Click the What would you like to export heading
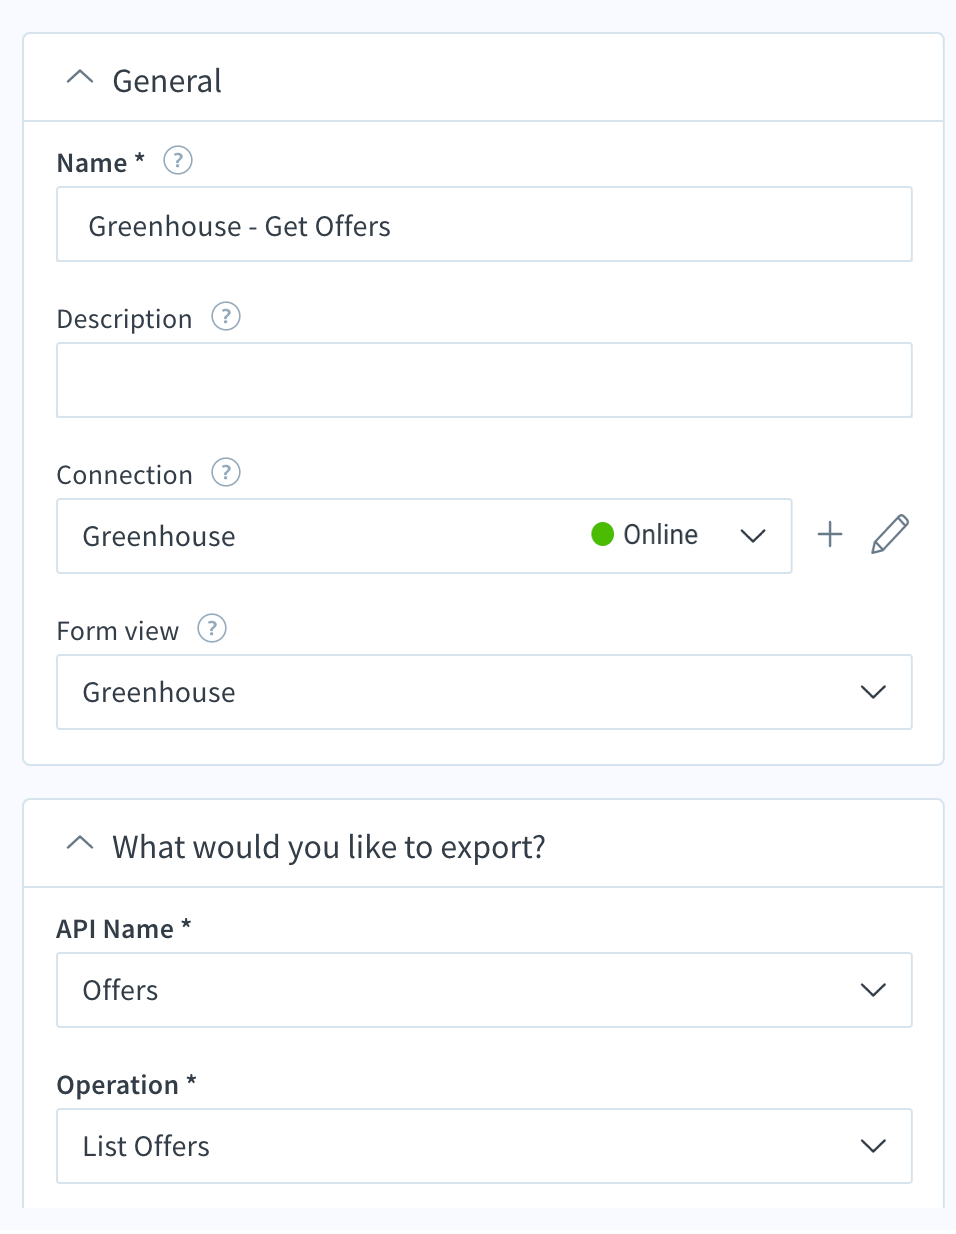956x1234 pixels. tap(329, 847)
